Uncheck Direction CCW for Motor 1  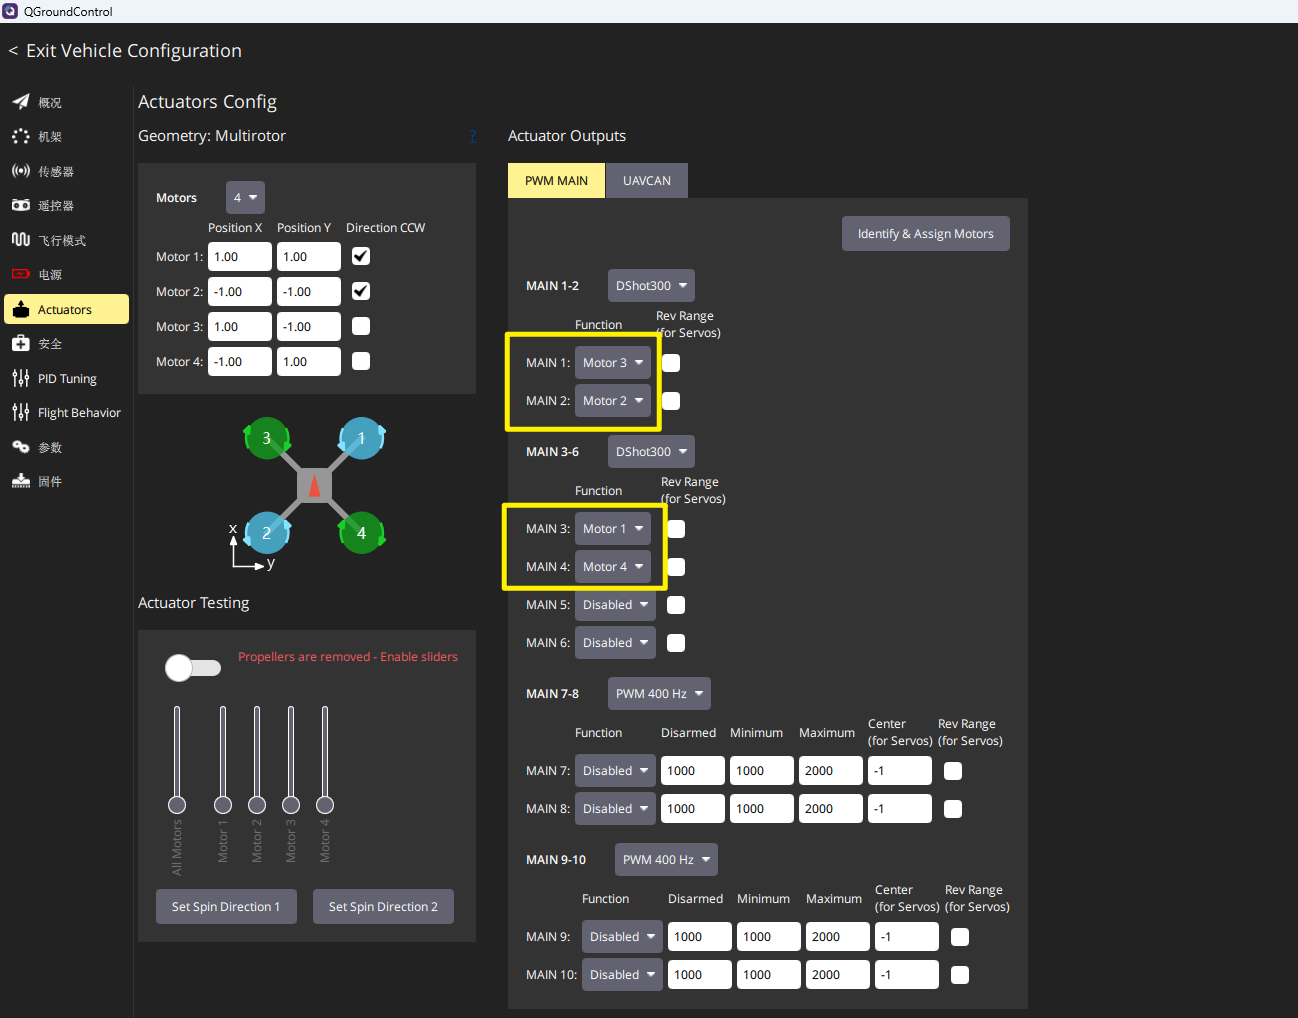[361, 256]
